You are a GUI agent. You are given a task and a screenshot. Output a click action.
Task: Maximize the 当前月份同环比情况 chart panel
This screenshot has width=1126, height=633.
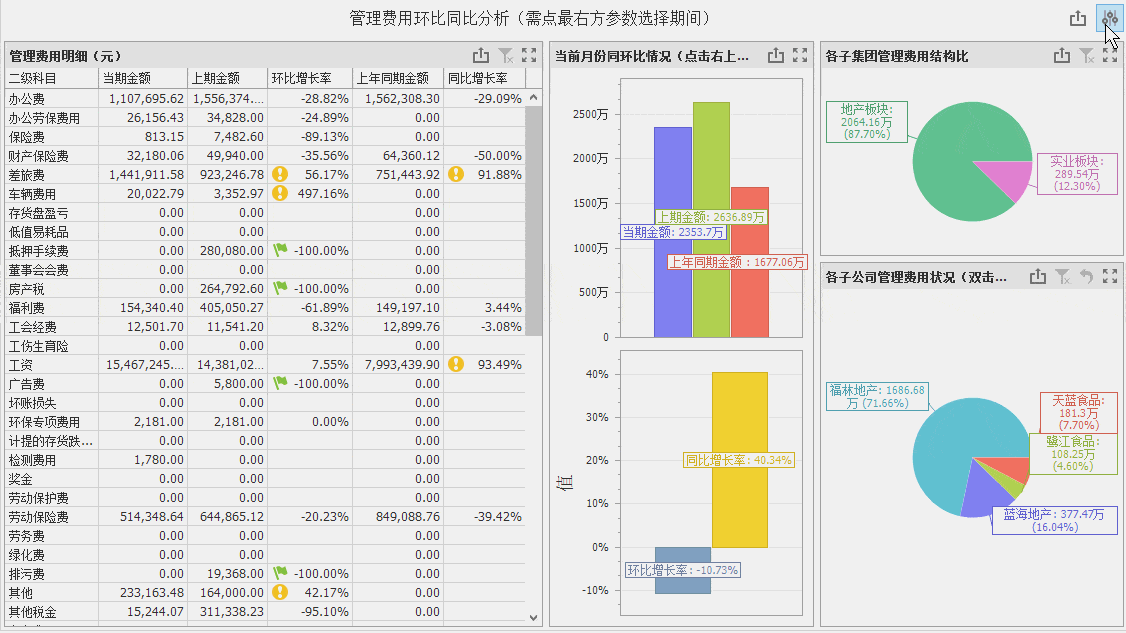click(800, 55)
